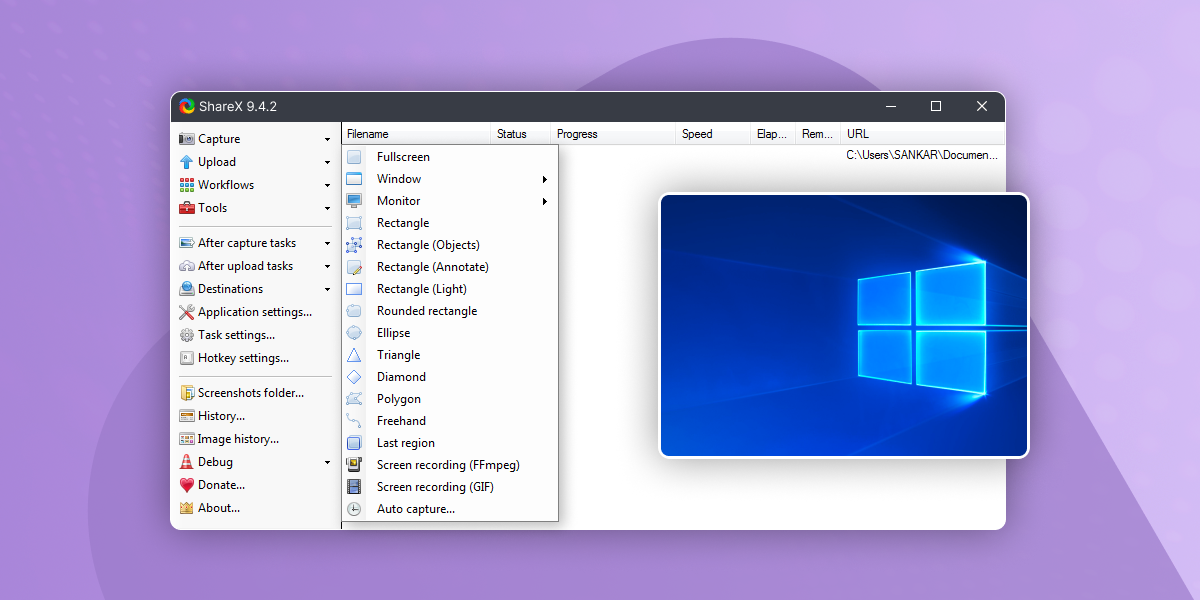Click the plain Rectangle capture icon
The width and height of the screenshot is (1200, 600).
pyautogui.click(x=354, y=223)
